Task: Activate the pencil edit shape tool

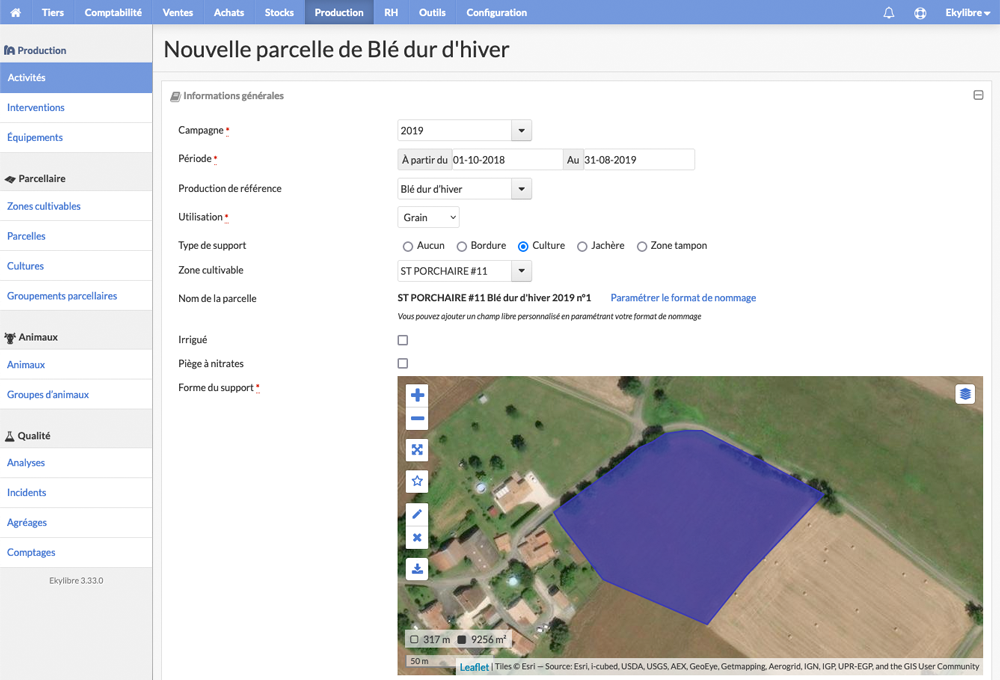Action: point(417,514)
